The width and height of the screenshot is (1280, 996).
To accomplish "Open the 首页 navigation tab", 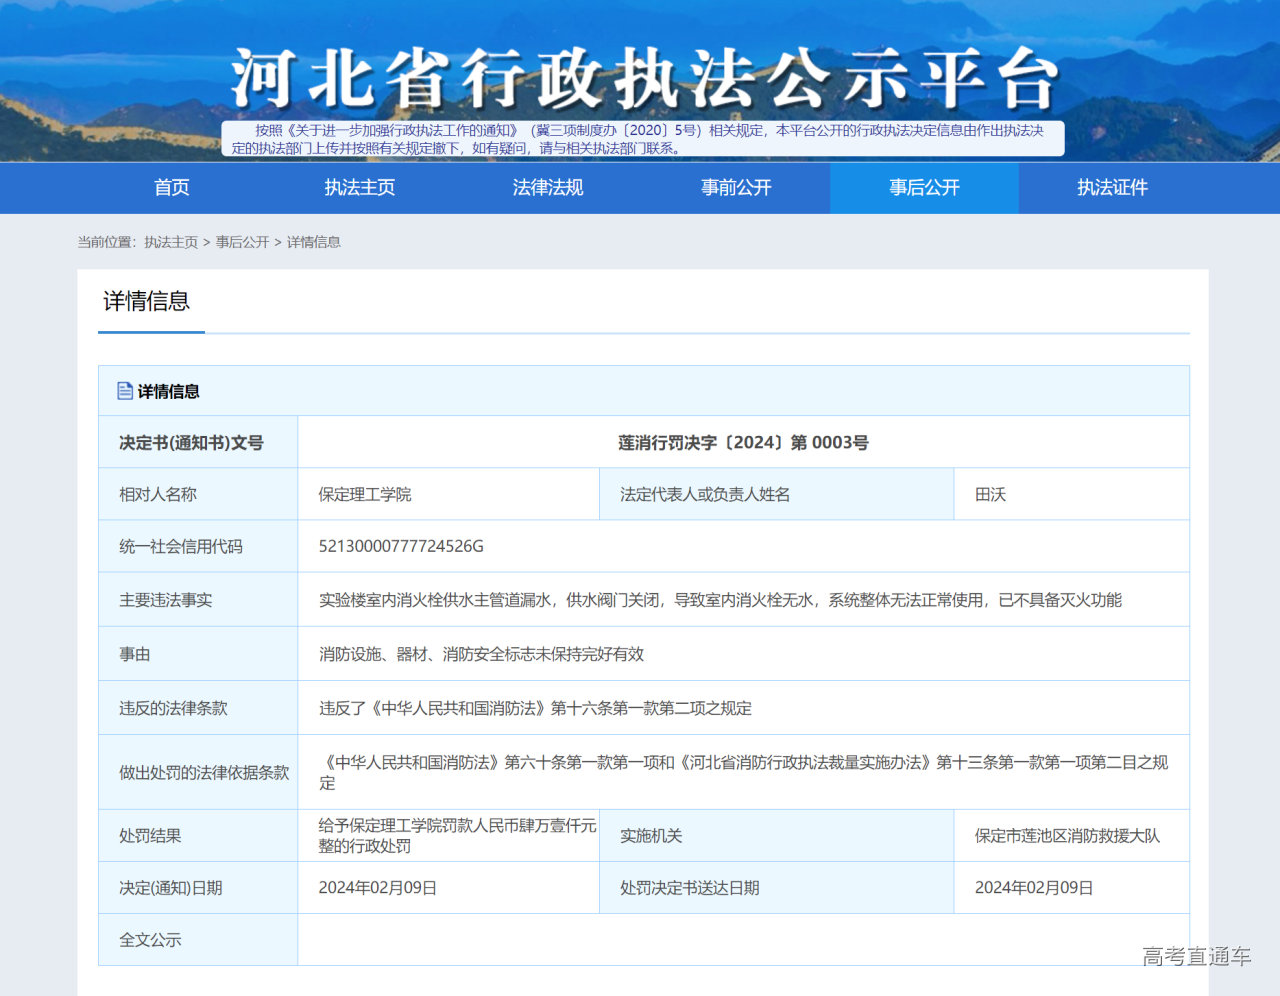I will (x=171, y=188).
